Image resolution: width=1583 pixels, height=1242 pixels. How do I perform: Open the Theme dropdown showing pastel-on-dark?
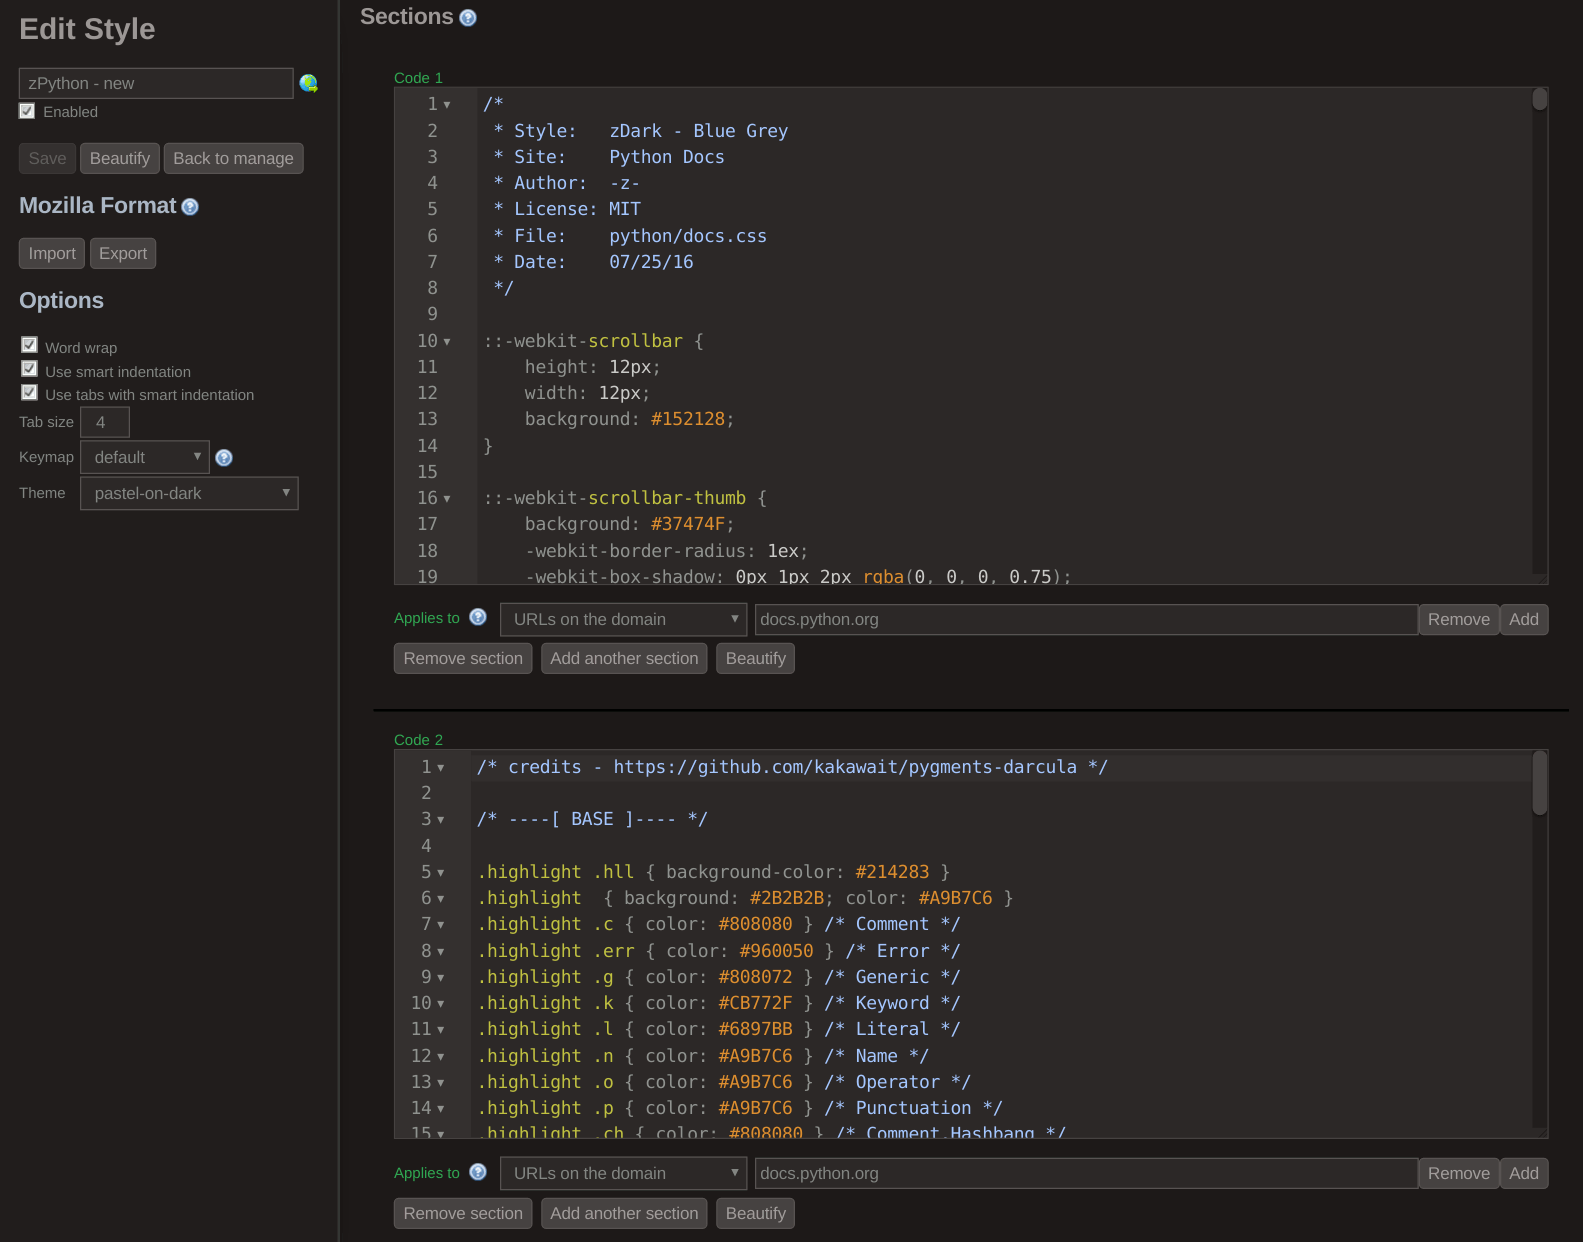pos(189,493)
